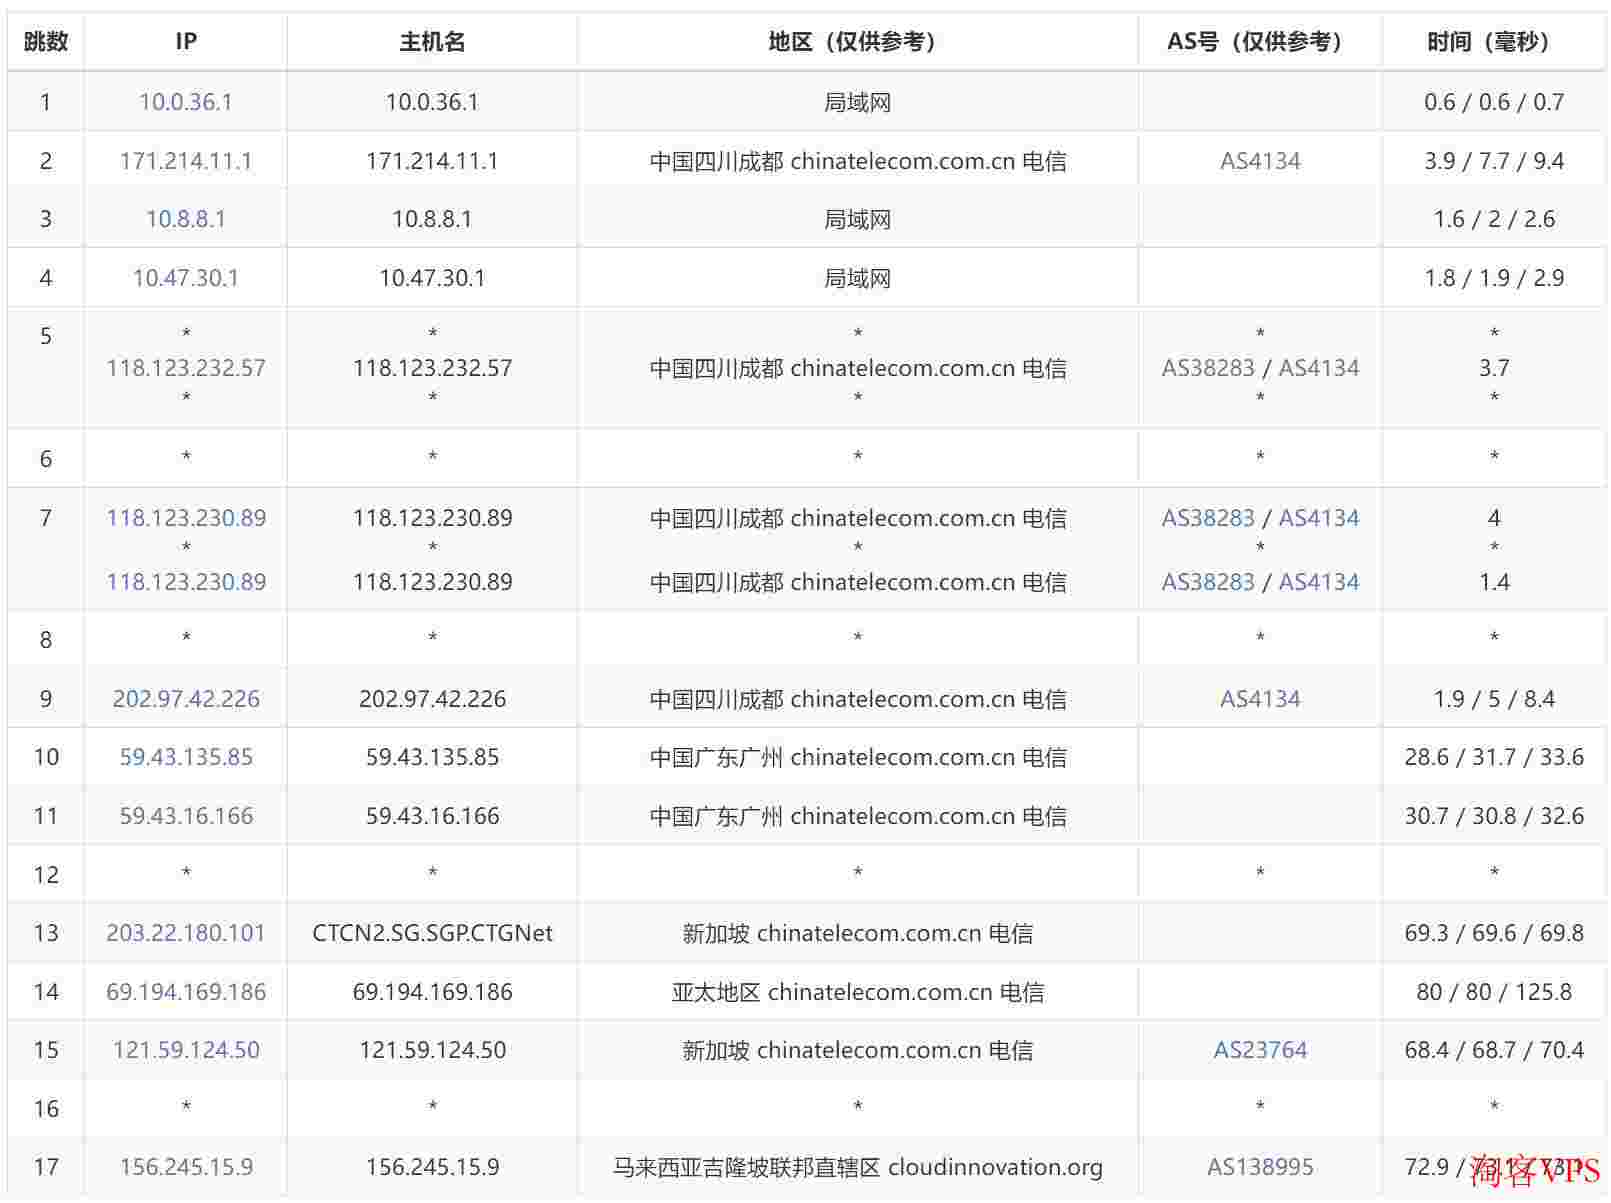The width and height of the screenshot is (1611, 1203).
Task: Click hostname cell 171.214.11.1
Action: click(x=432, y=161)
